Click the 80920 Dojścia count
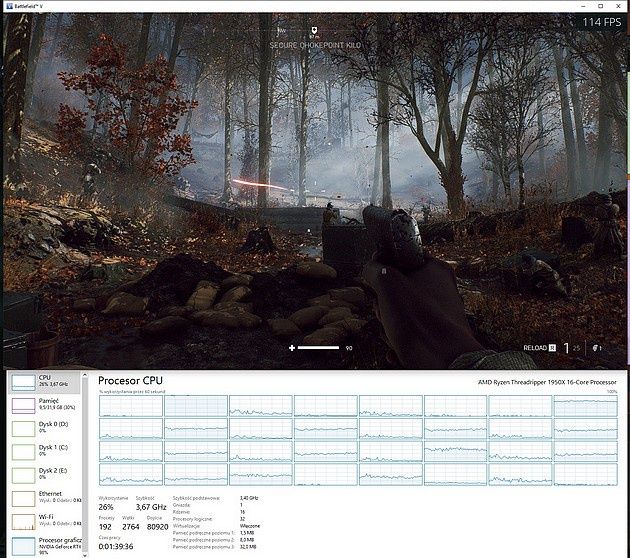This screenshot has width=630, height=558. pos(158,527)
